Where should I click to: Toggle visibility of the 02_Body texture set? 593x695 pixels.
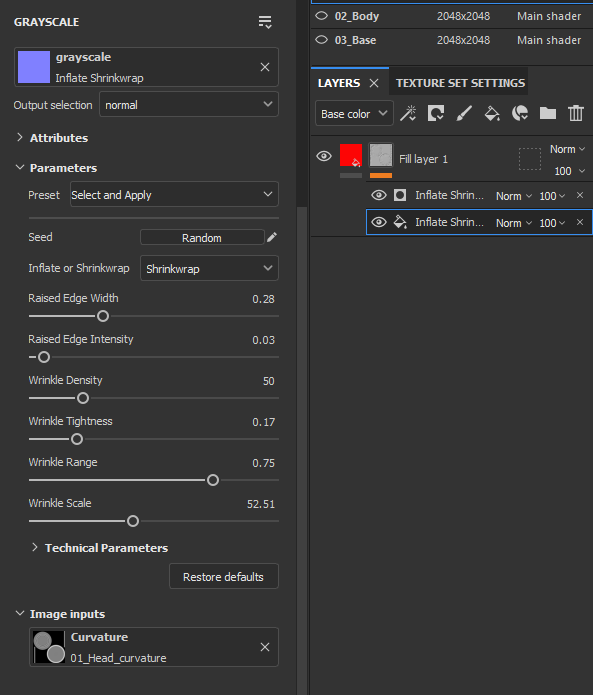321,16
